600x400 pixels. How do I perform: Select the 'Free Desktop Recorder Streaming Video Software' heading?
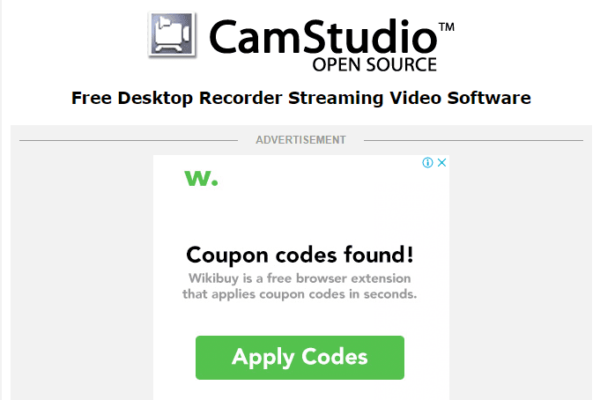pos(301,98)
